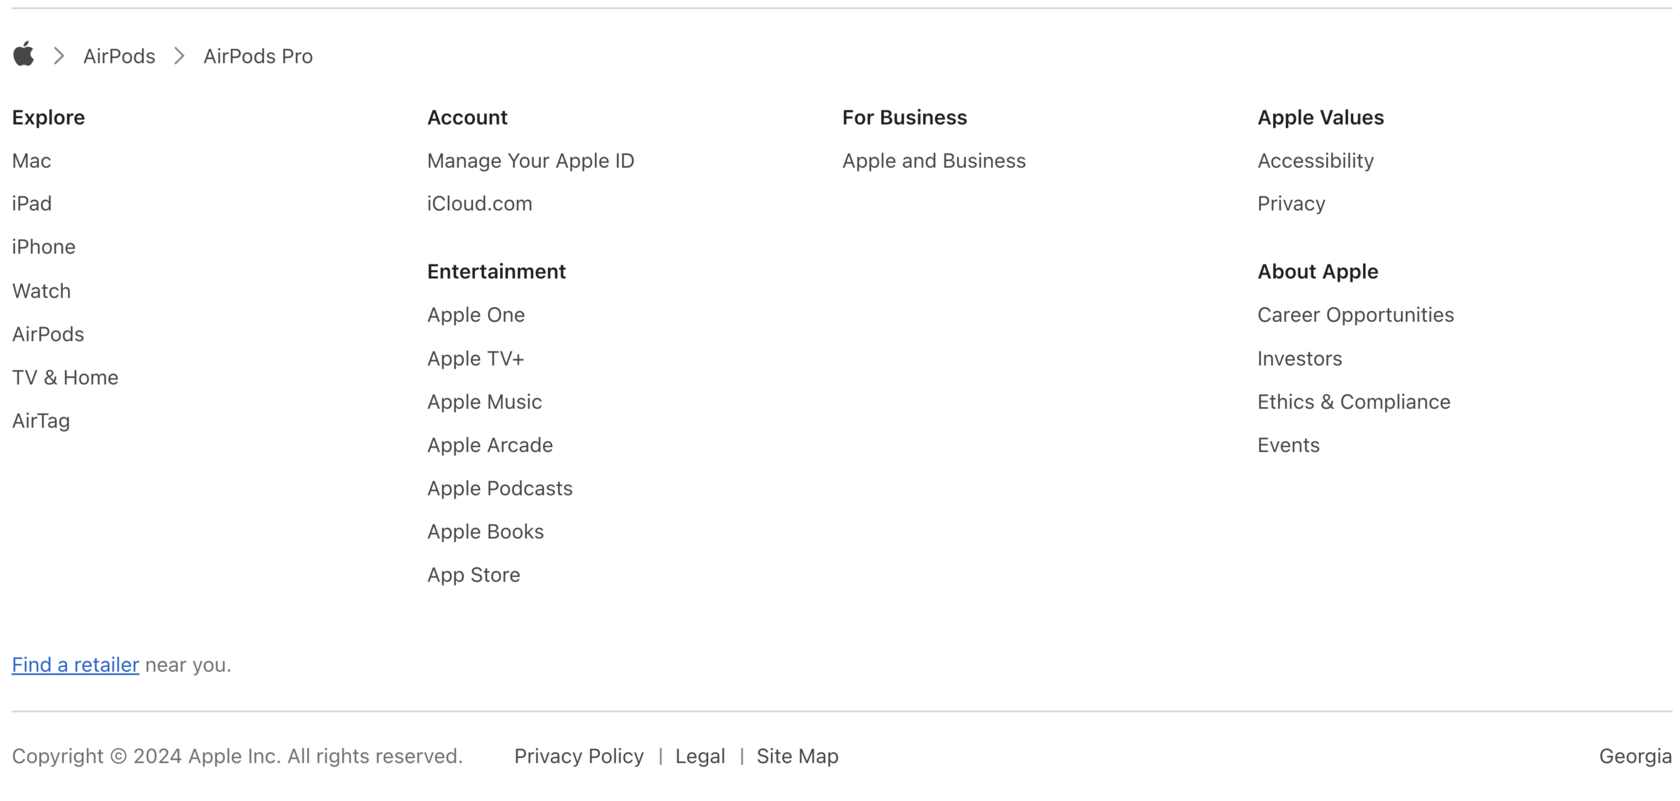
Task: Select TV & Home footer link
Action: [65, 378]
